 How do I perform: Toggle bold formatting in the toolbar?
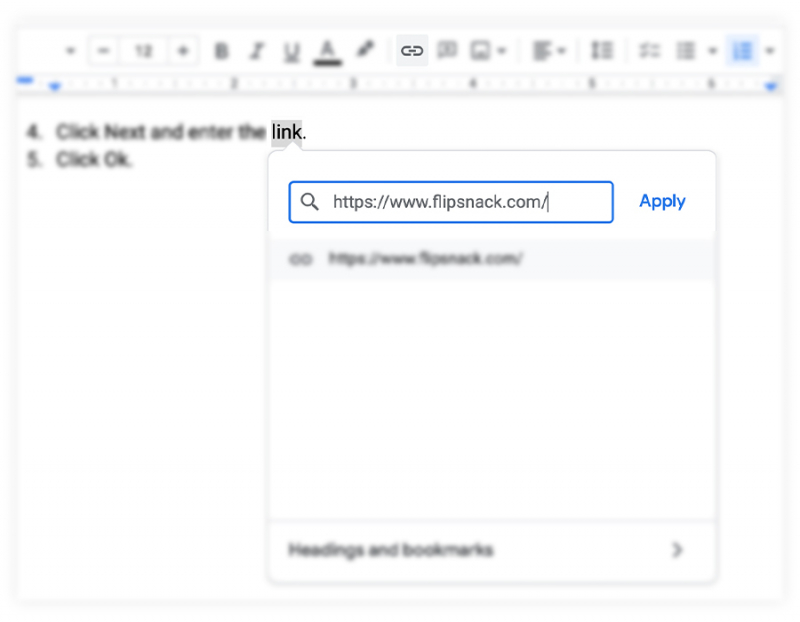(x=222, y=51)
